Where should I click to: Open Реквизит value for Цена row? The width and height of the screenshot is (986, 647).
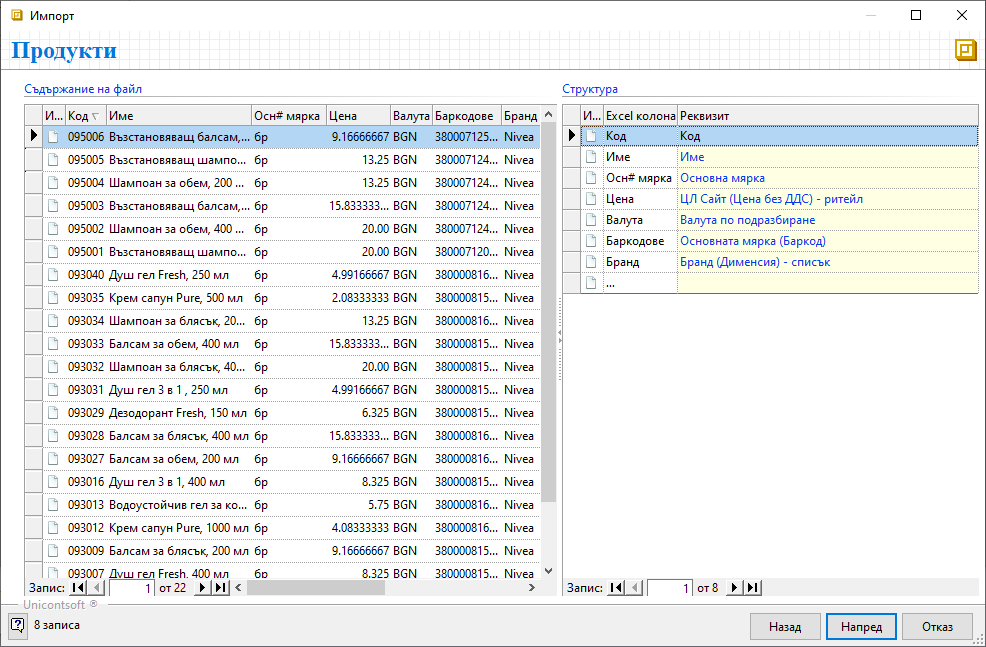click(770, 199)
